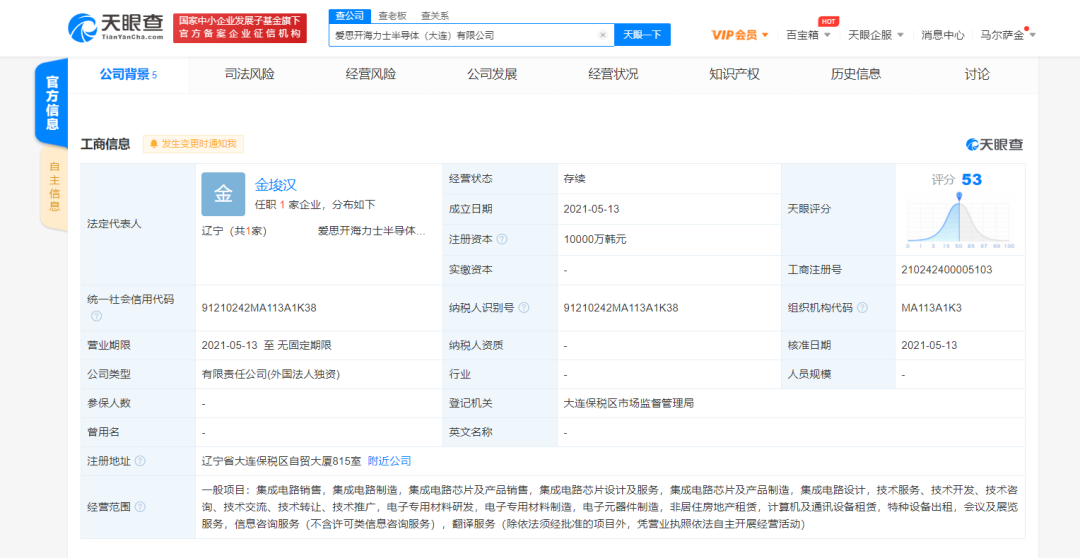
Task: Click the TianYanCha logo at top left
Action: 116,27
